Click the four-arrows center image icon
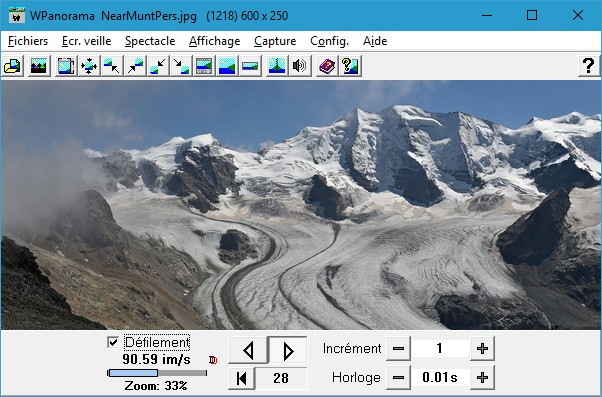Image resolution: width=602 pixels, height=397 pixels. coord(89,66)
